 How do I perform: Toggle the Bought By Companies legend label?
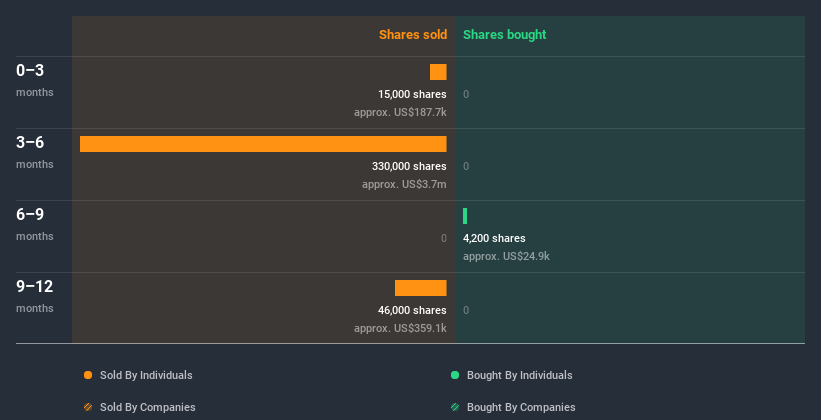coord(521,407)
